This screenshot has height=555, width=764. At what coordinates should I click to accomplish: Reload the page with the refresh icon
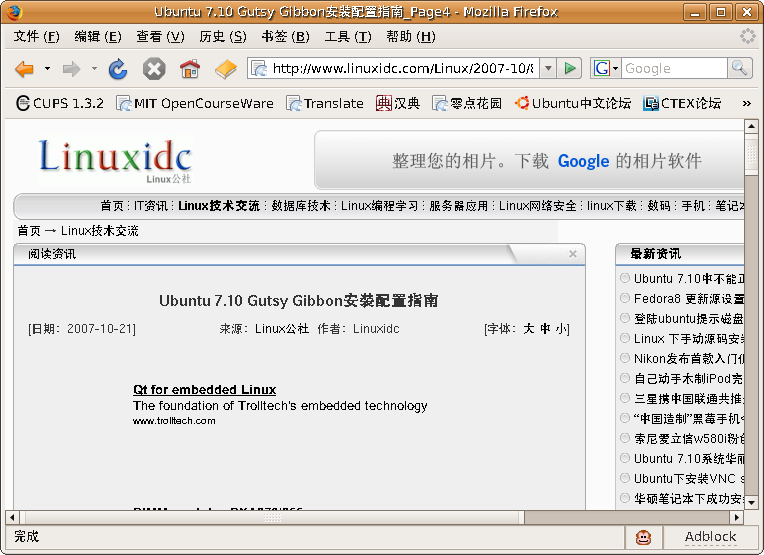tap(118, 69)
